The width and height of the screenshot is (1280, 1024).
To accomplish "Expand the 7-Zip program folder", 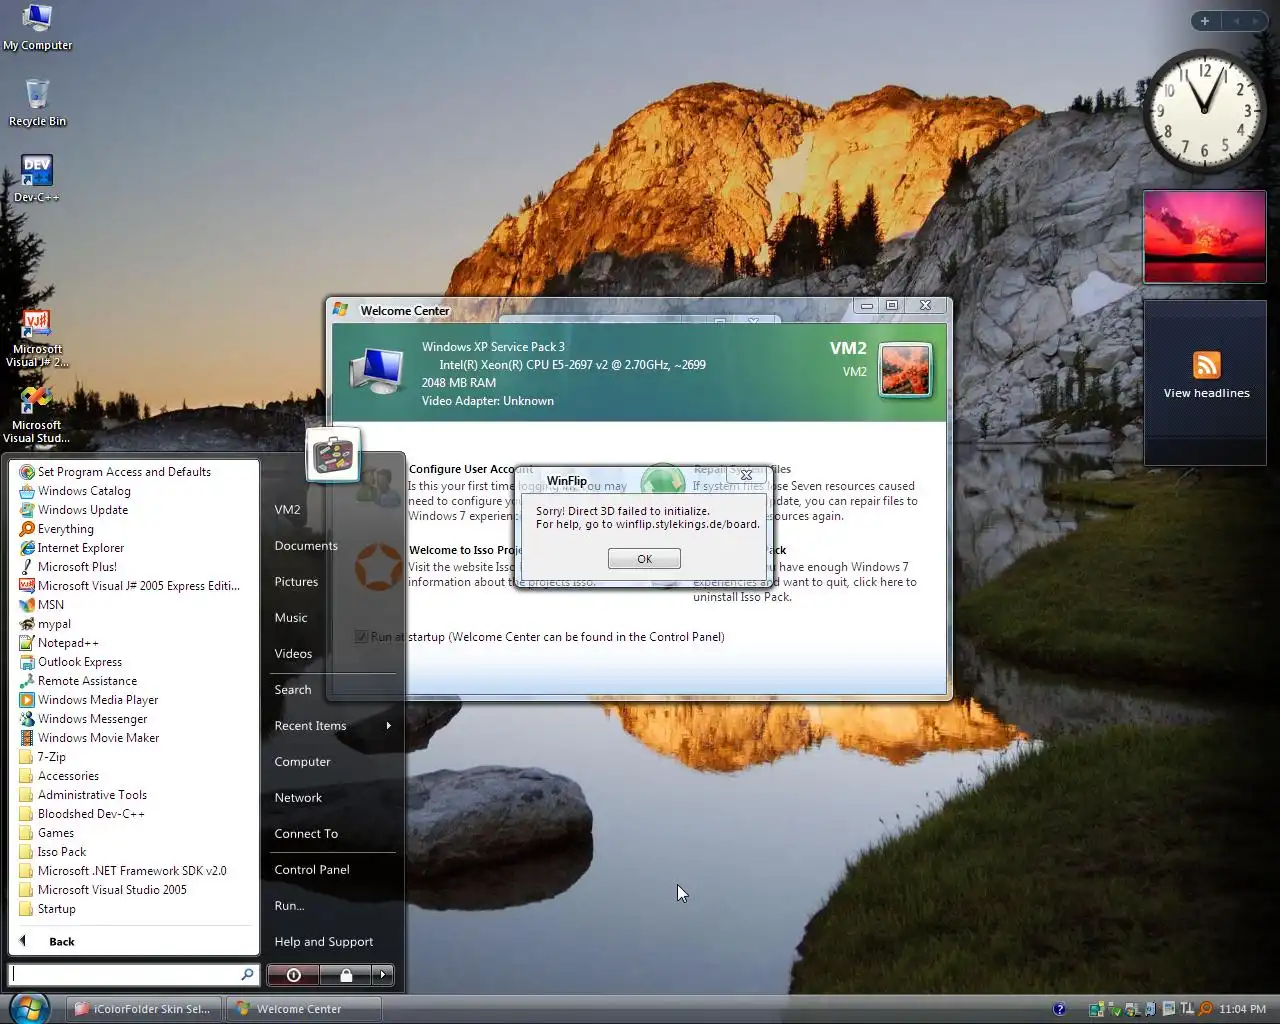I will (51, 757).
